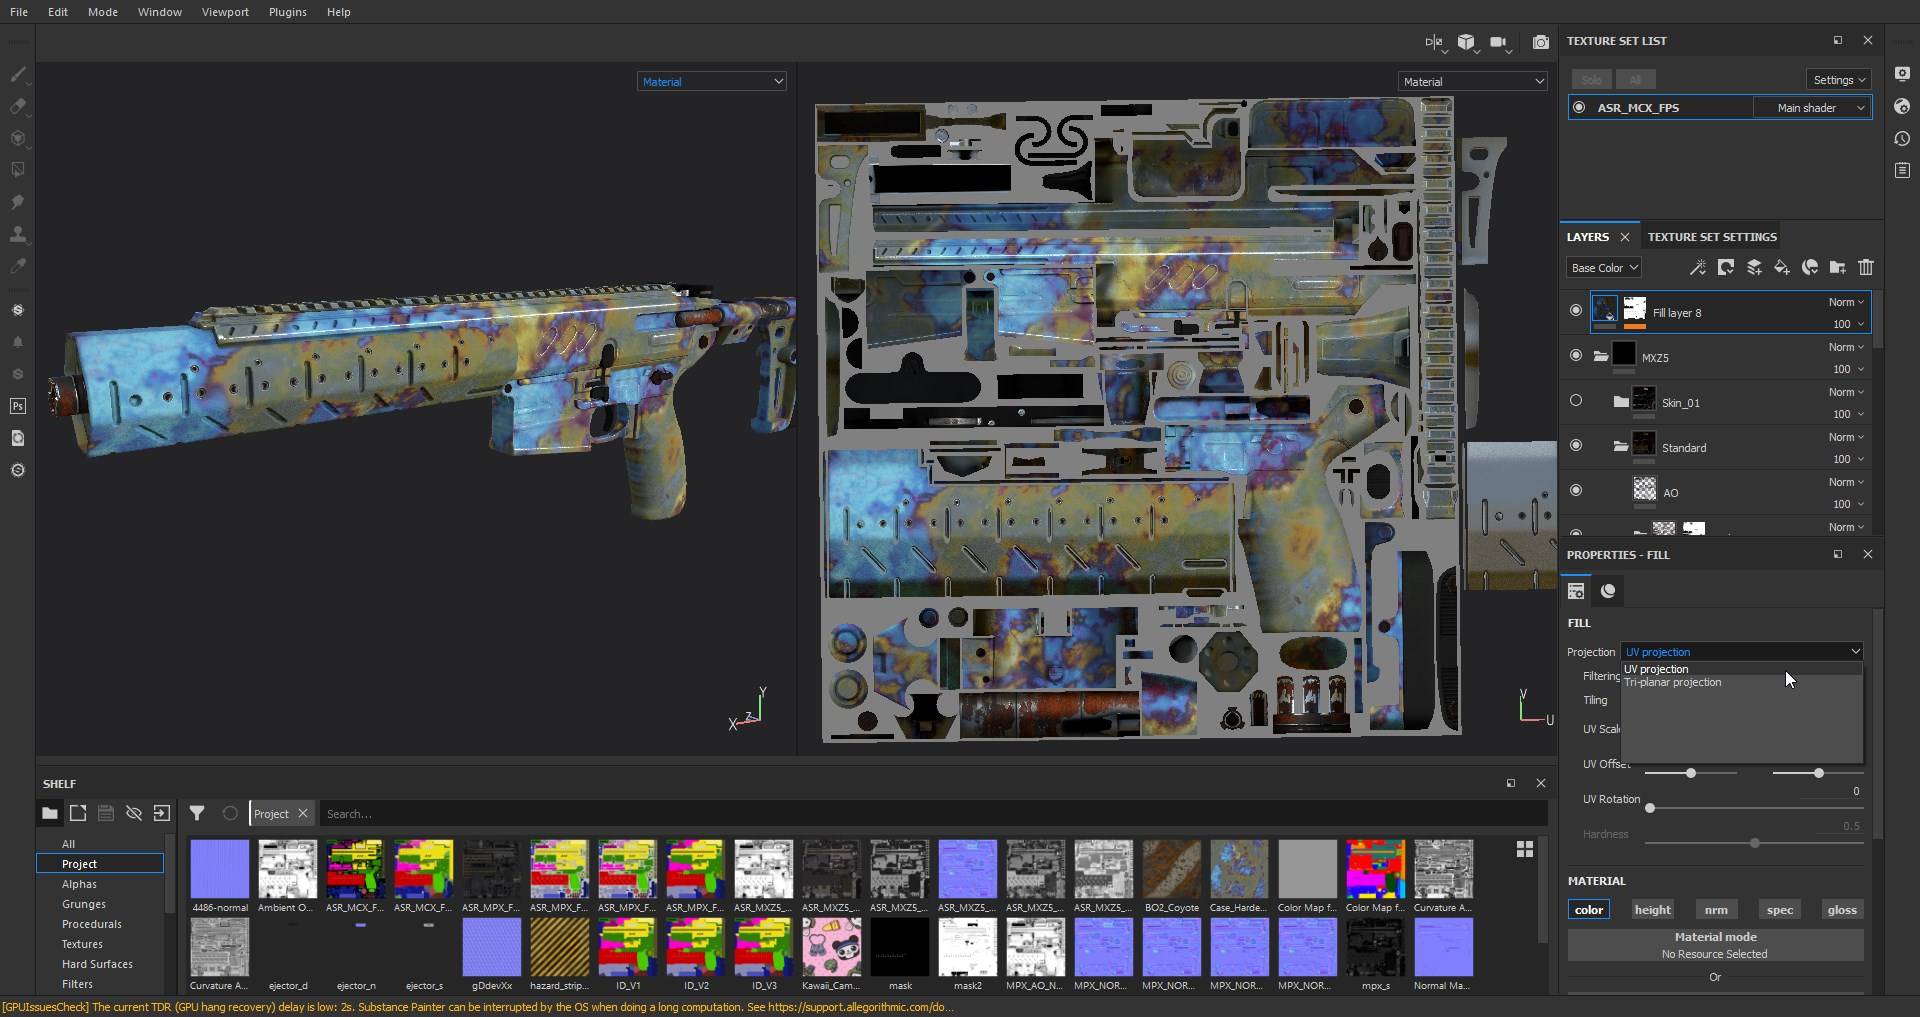The width and height of the screenshot is (1920, 1017).
Task: Select the Projection tool
Action: pos(17,138)
